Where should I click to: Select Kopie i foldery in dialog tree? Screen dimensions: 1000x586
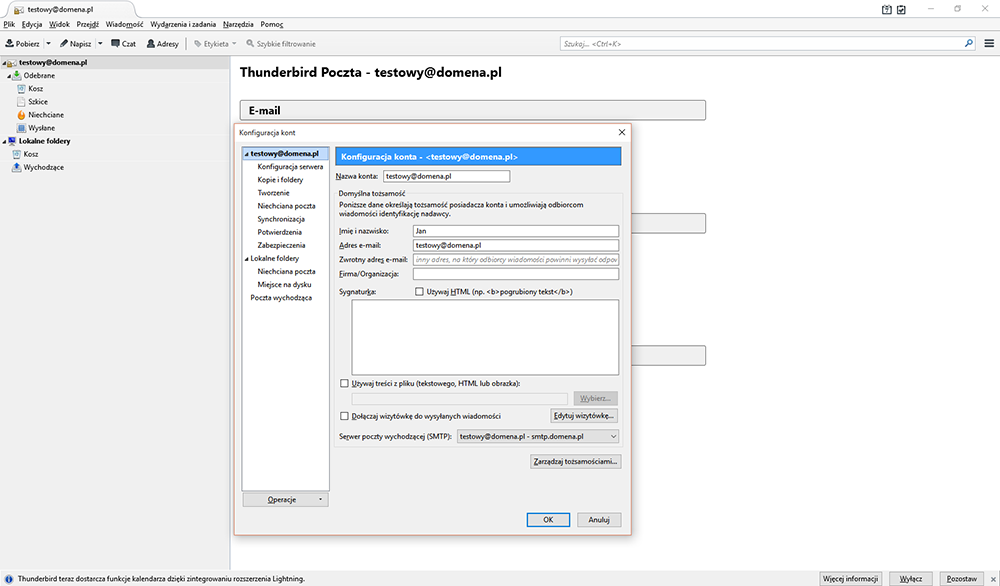click(x=280, y=180)
